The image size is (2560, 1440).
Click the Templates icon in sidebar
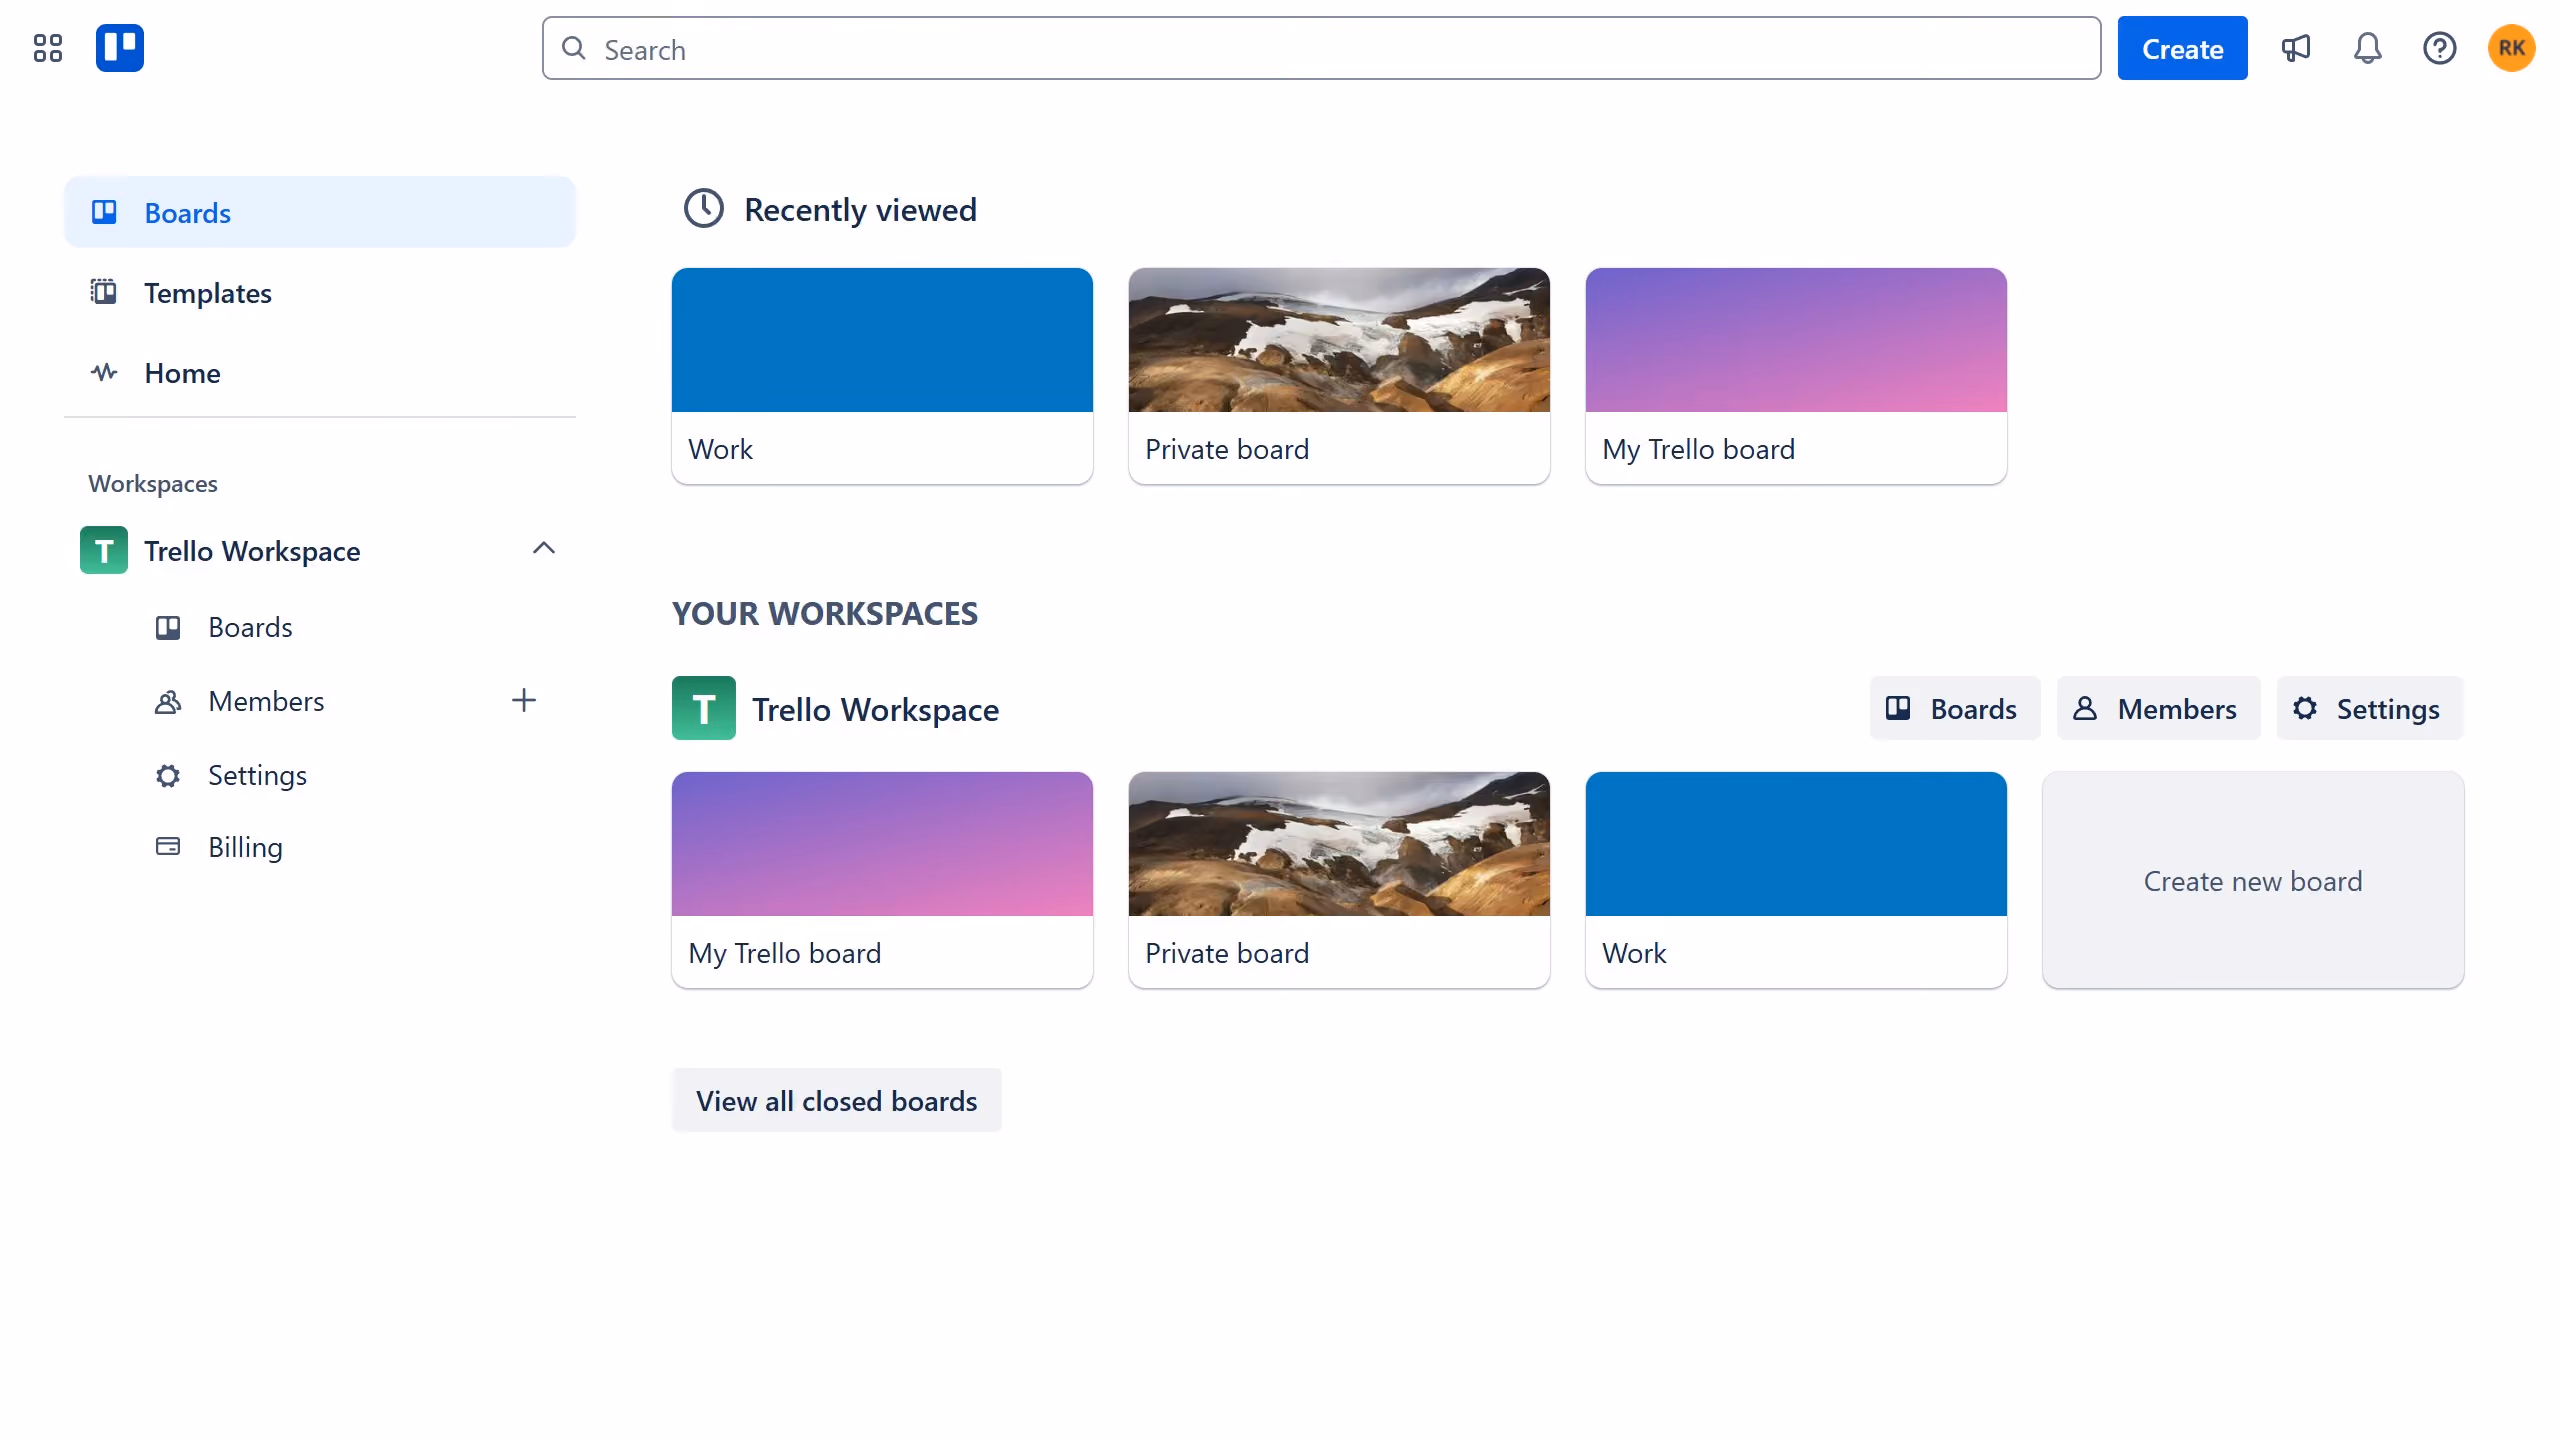tap(104, 292)
